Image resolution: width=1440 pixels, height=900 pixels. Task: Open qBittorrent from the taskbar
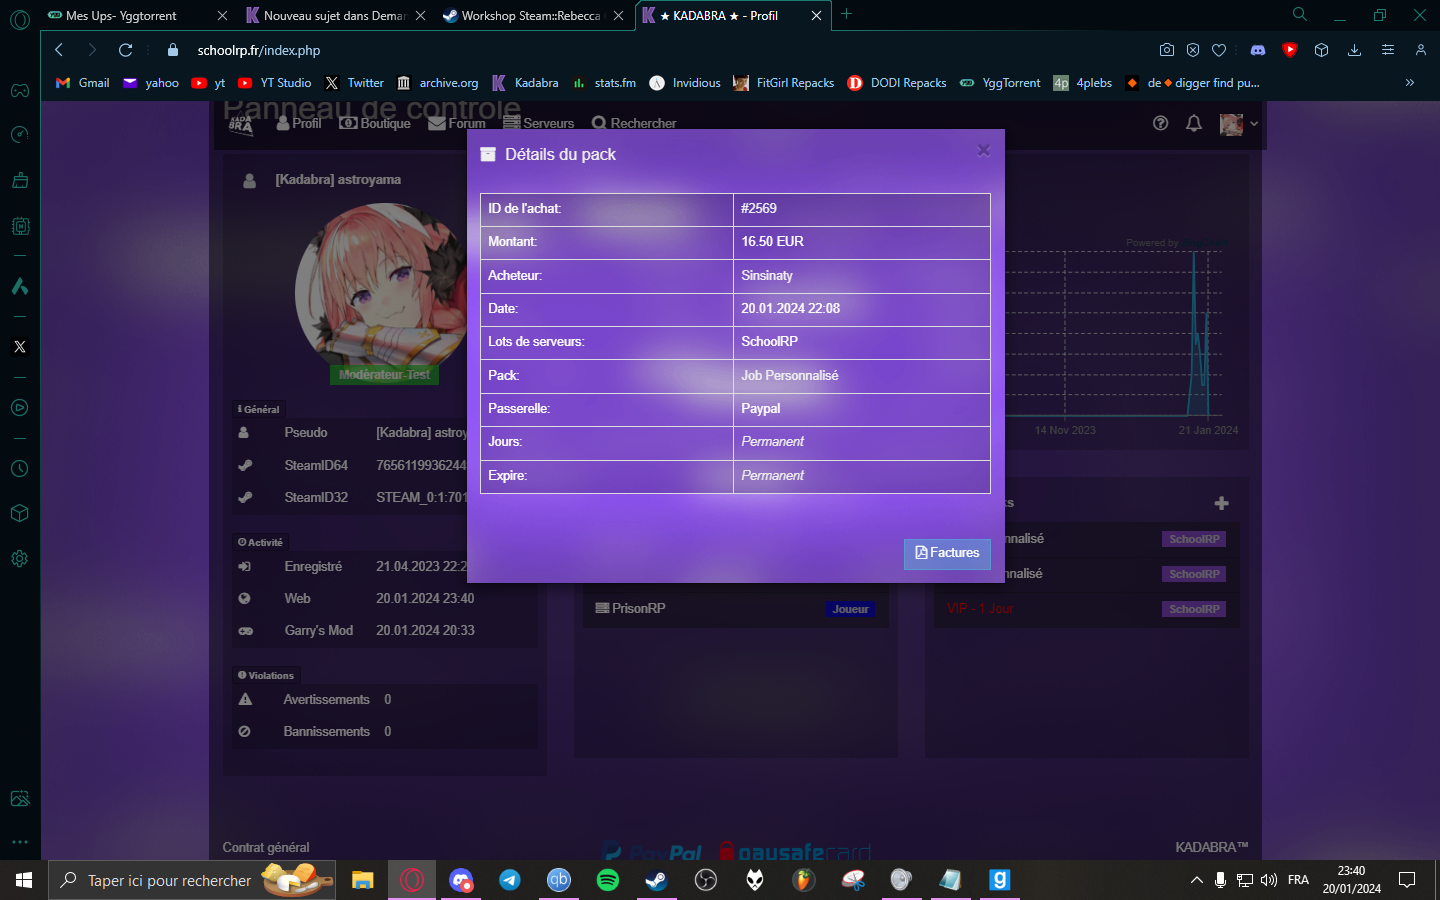[x=558, y=880]
